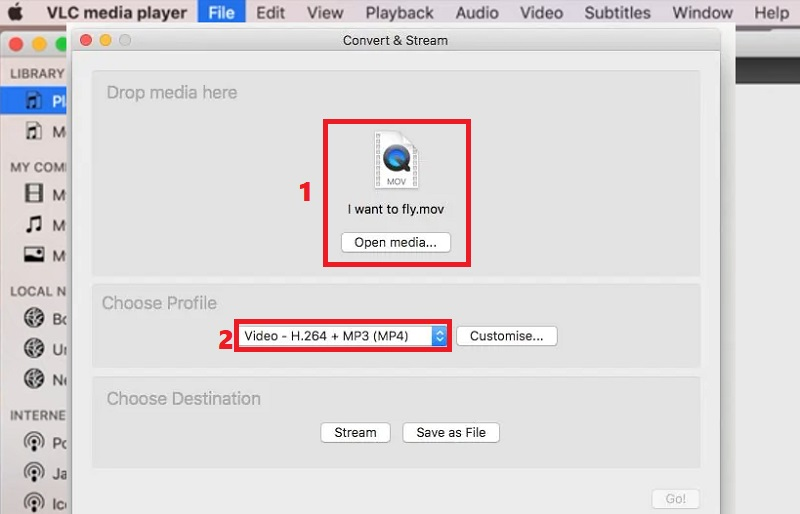Image resolution: width=800 pixels, height=514 pixels.
Task: Click the Customise... button
Action: pos(507,336)
